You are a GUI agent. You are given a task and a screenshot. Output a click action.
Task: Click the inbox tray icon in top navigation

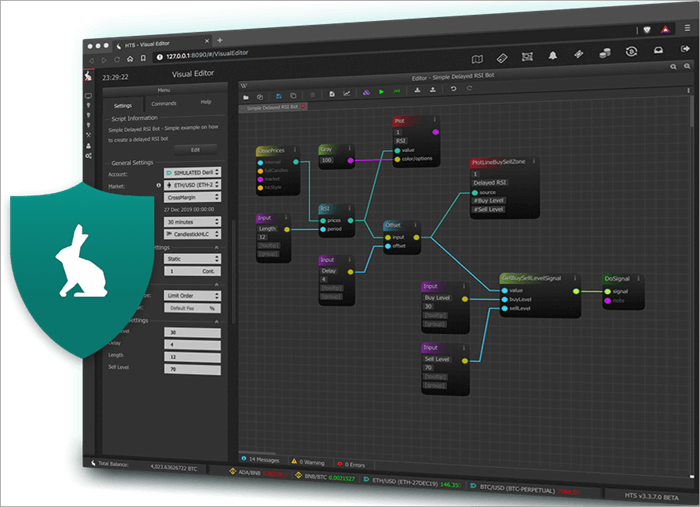658,50
